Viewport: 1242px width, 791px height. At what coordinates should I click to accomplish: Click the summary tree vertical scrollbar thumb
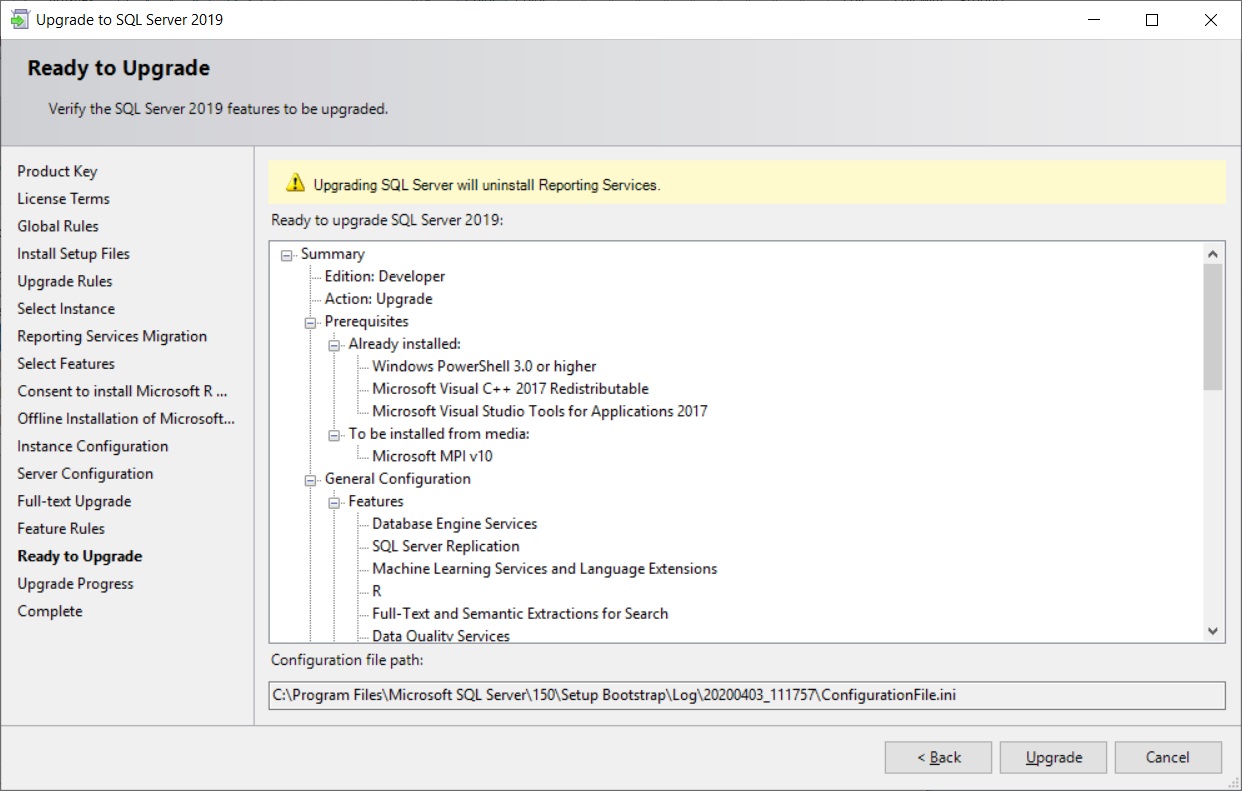click(1213, 327)
